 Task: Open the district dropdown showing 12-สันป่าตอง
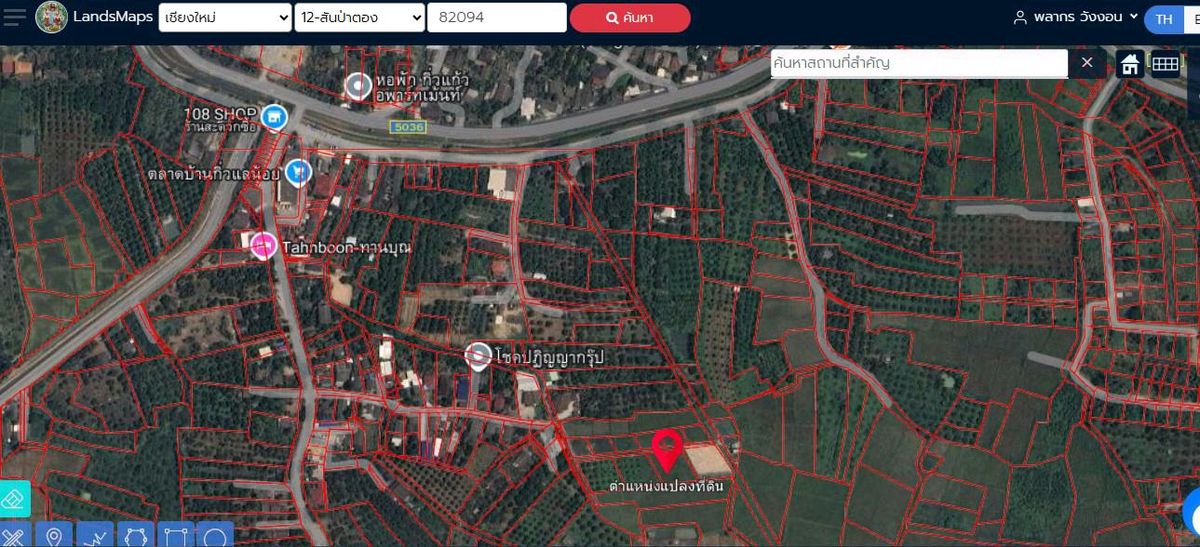[x=360, y=18]
